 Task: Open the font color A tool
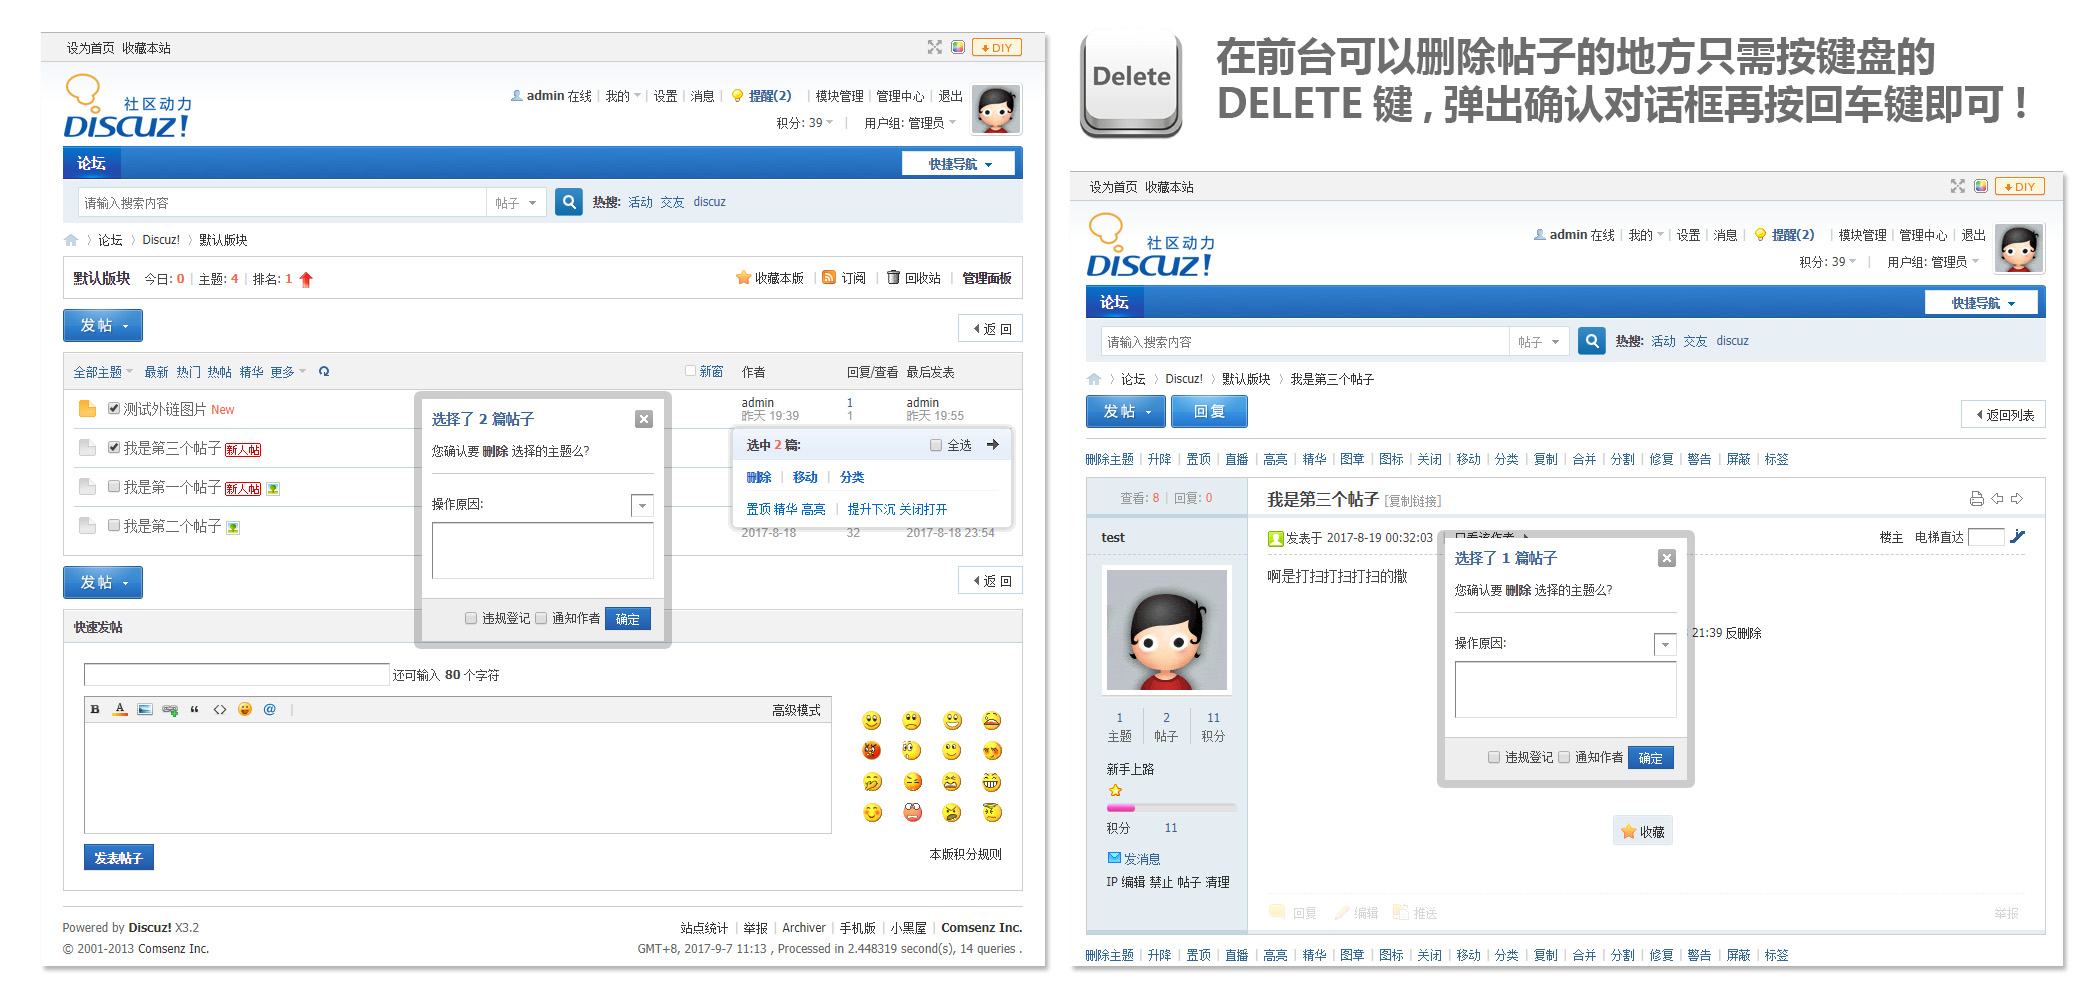[x=120, y=710]
